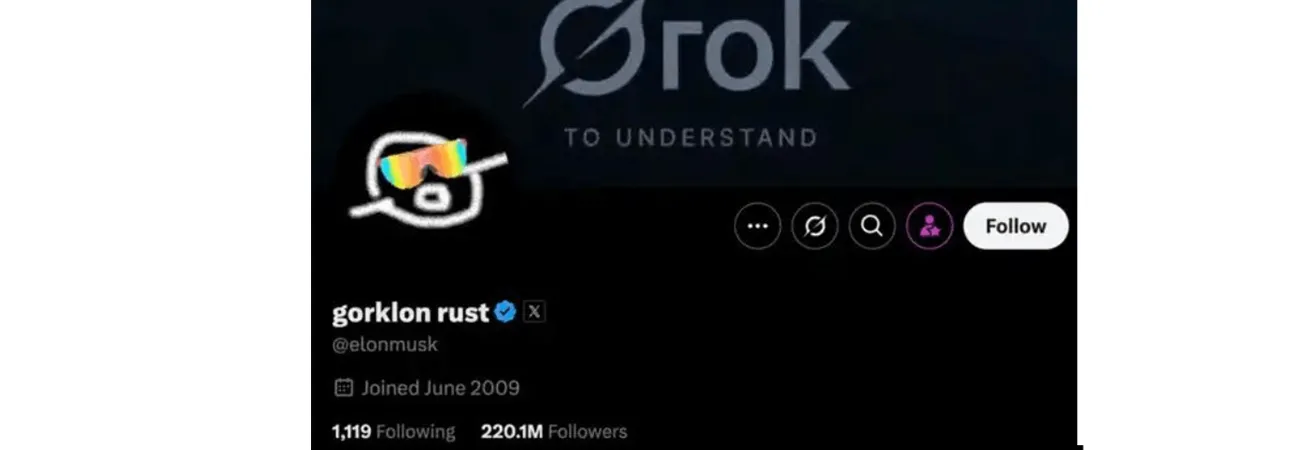Screen dimensions: 1300x450
Task: Open the three-dot more options menu
Action: [x=757, y=227]
